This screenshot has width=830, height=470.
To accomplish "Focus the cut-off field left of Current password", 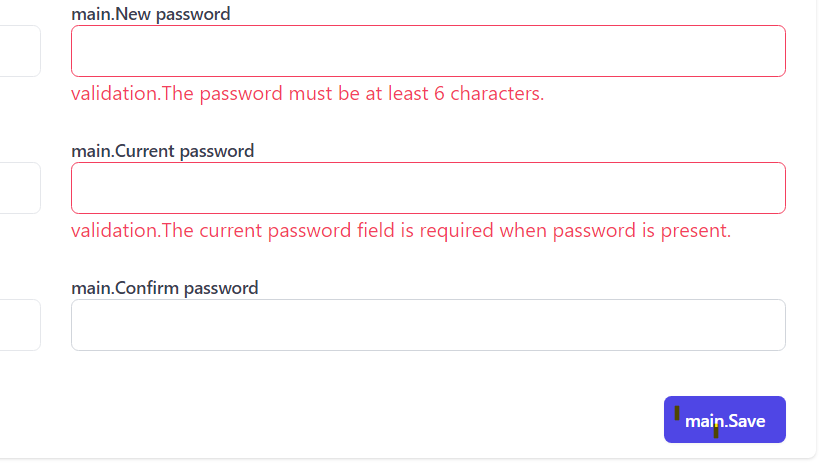I will [20, 188].
